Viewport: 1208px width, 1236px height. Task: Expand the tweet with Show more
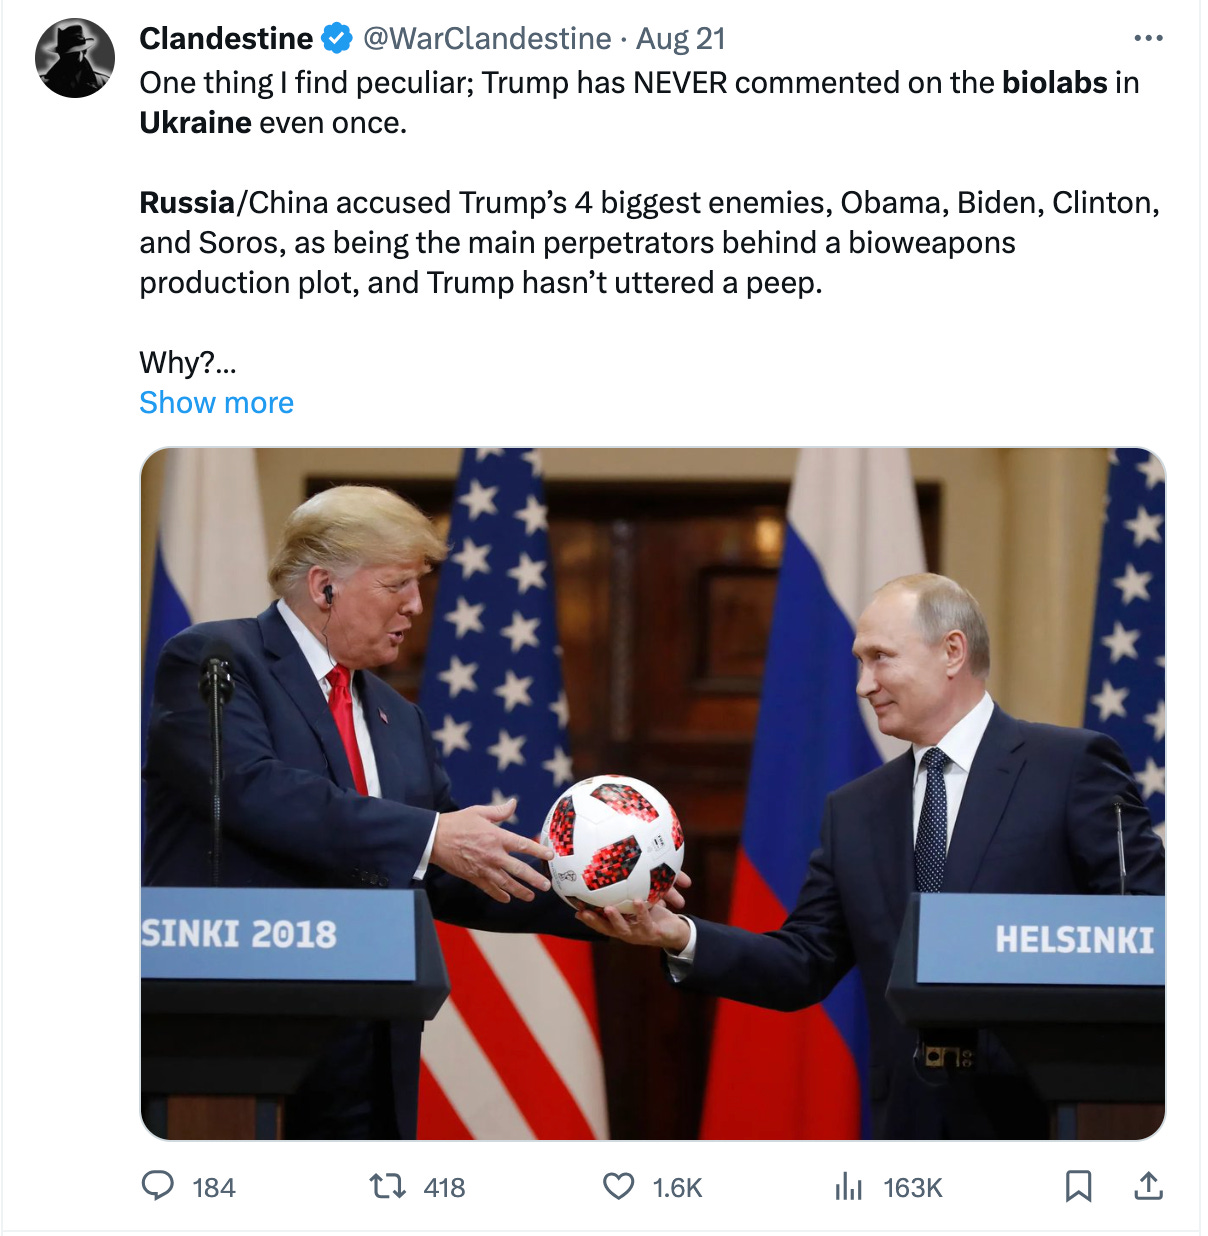[x=216, y=402]
